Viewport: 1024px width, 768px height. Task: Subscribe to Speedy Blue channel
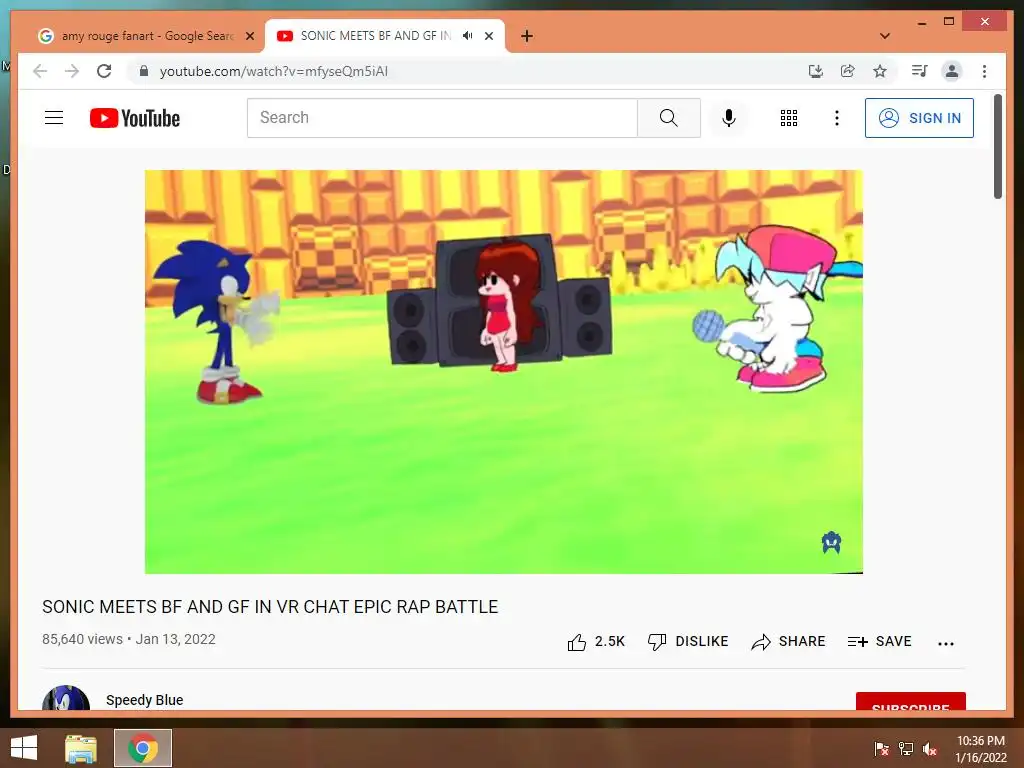[x=910, y=701]
